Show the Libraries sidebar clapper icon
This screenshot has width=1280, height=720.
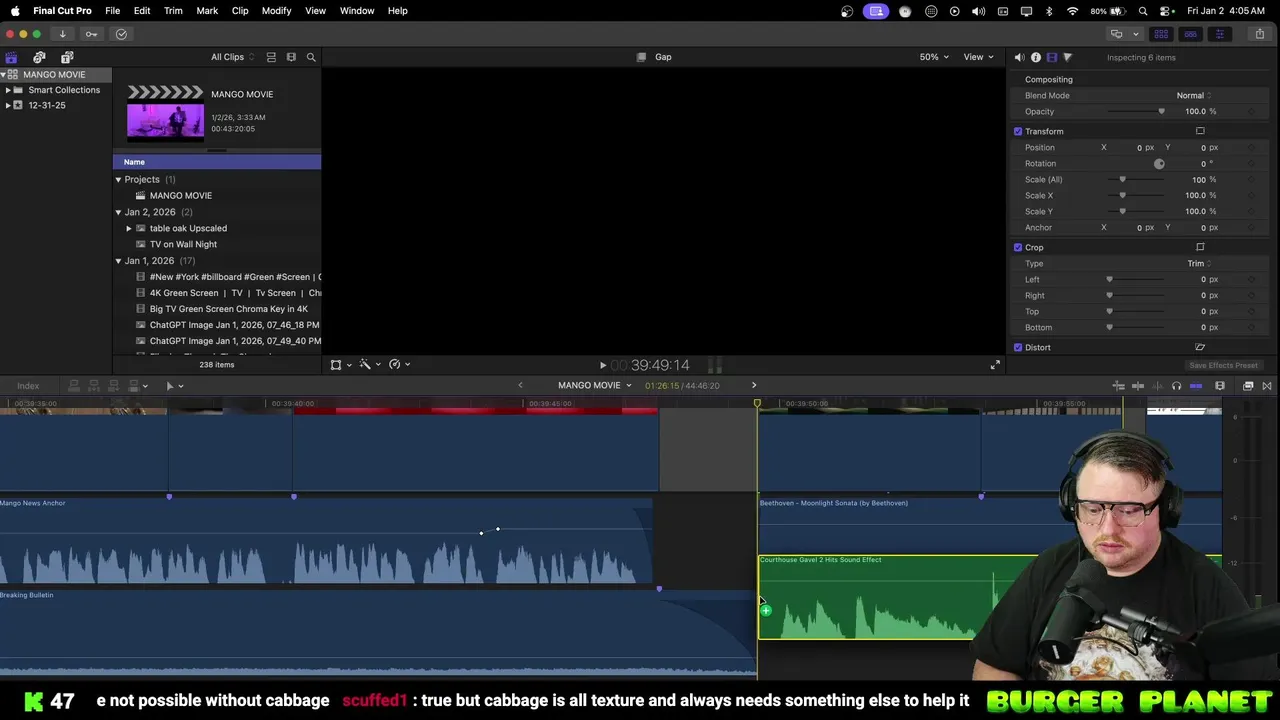click(x=11, y=57)
